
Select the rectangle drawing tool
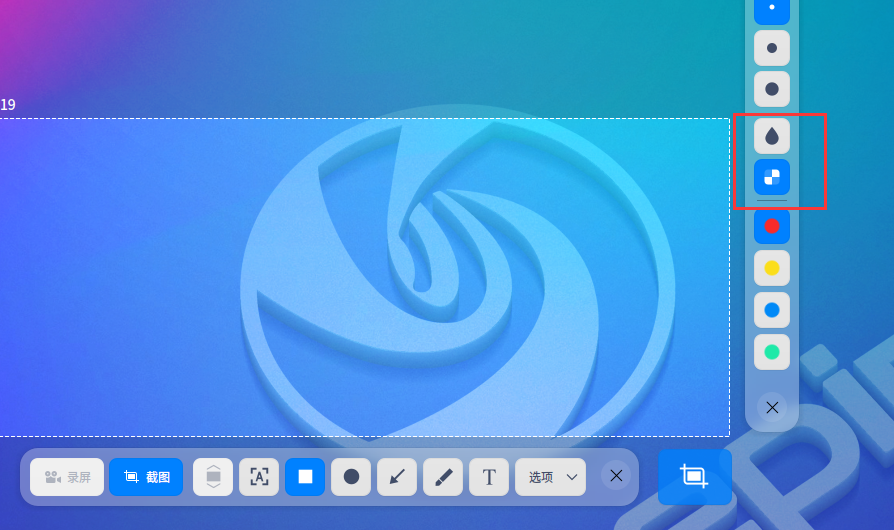tap(305, 476)
